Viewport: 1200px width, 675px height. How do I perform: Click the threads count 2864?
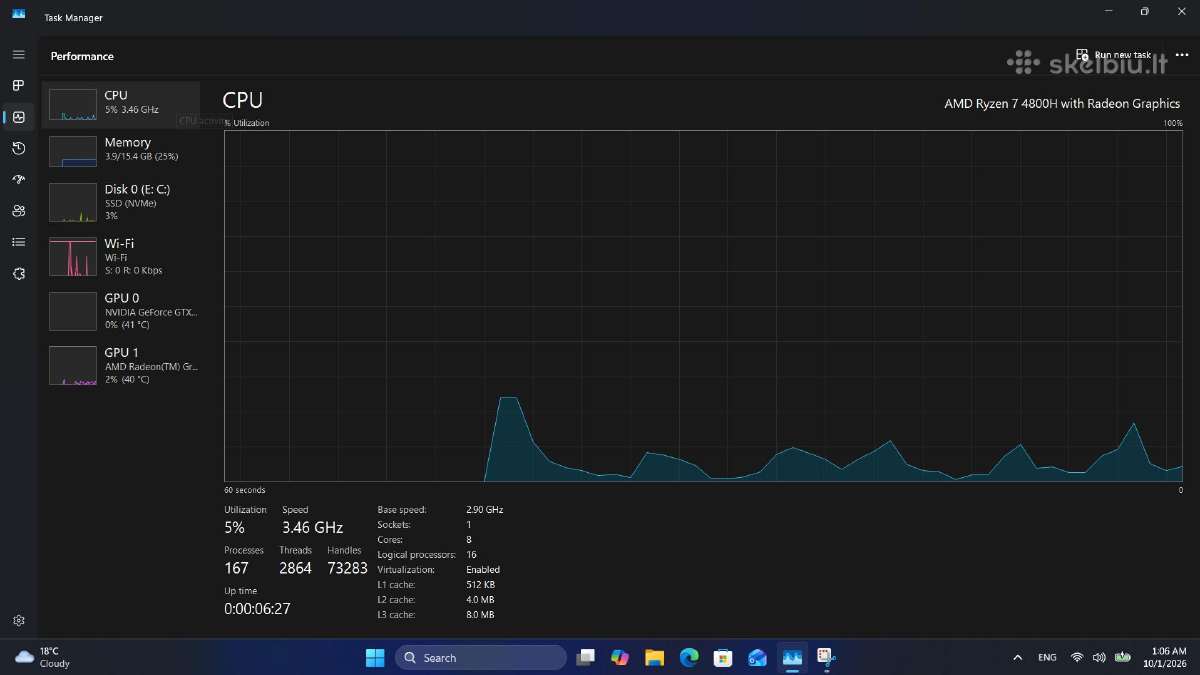click(295, 568)
